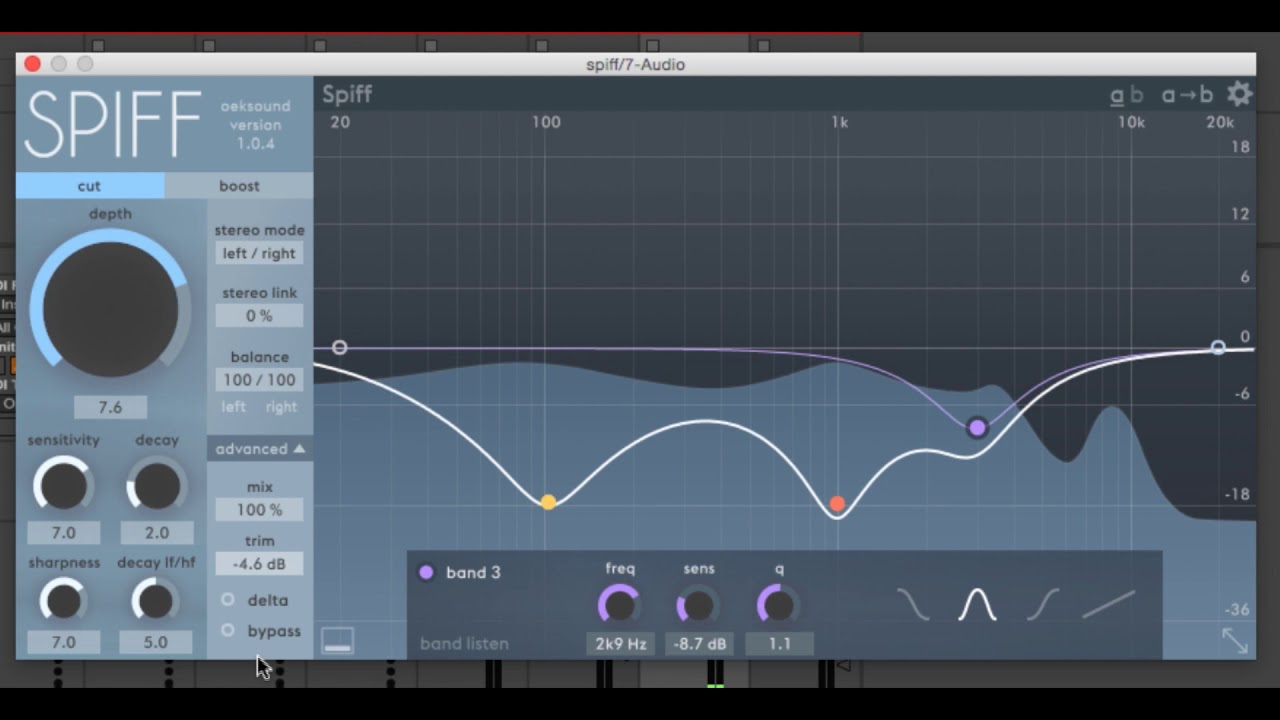Click the sensitivity knob
The width and height of the screenshot is (1280, 720).
[x=63, y=486]
